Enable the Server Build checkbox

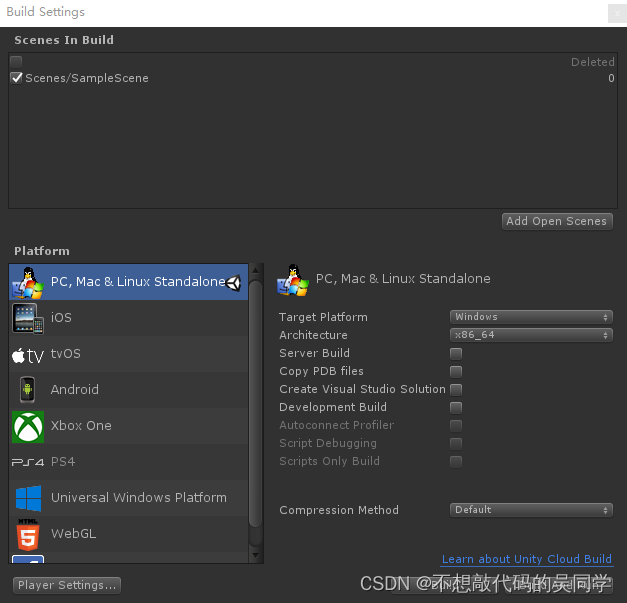click(456, 353)
